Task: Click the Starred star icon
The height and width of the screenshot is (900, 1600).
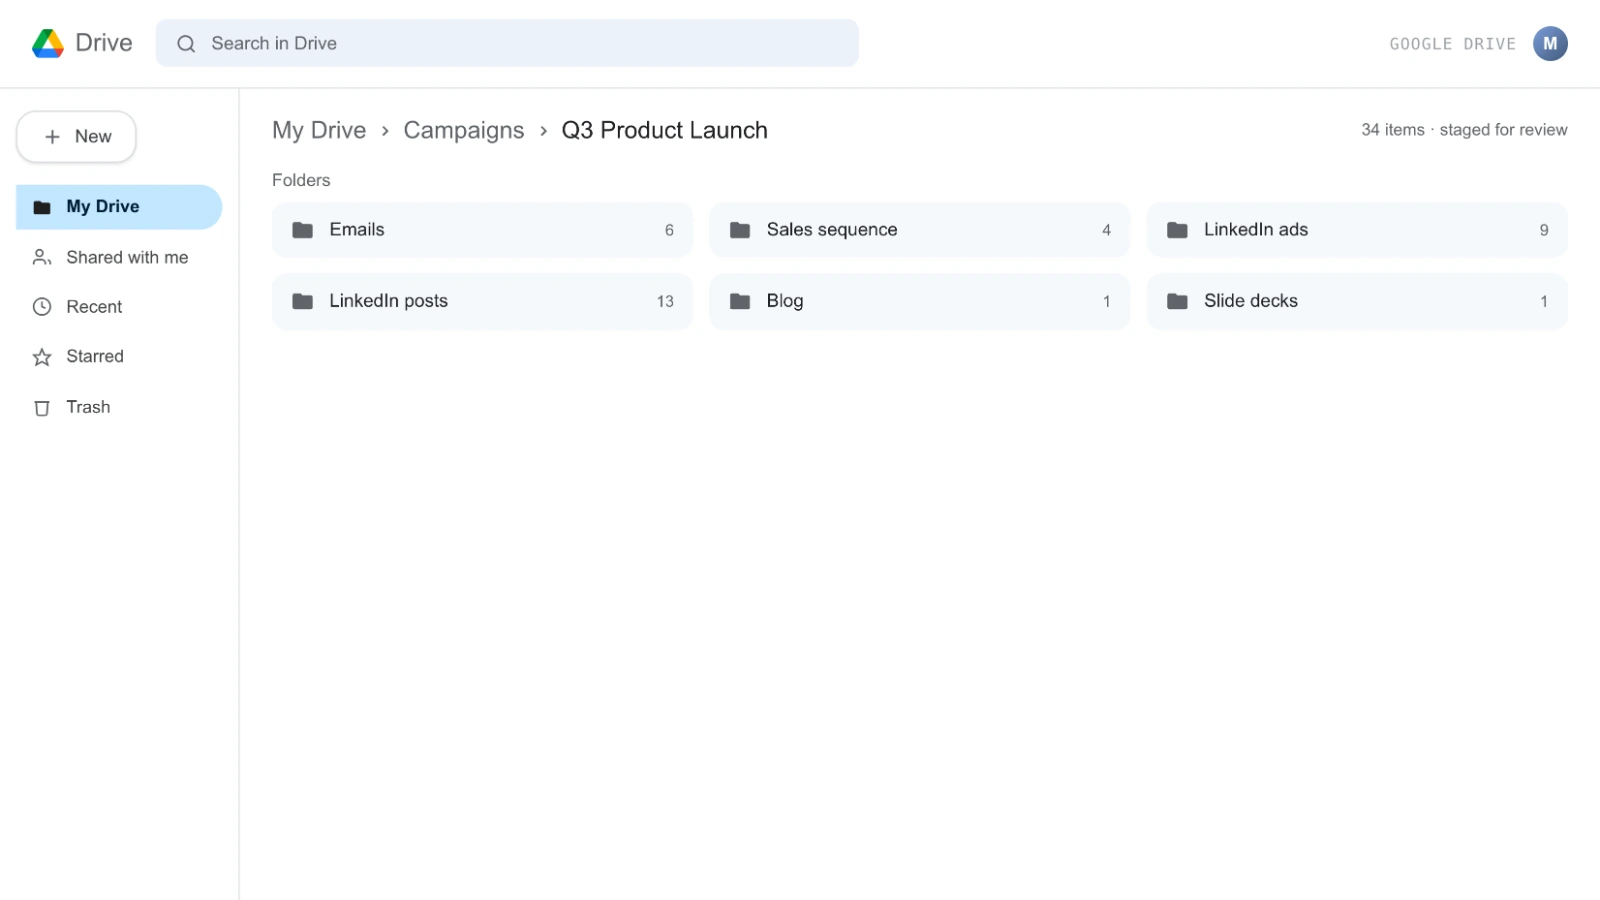Action: pos(42,357)
